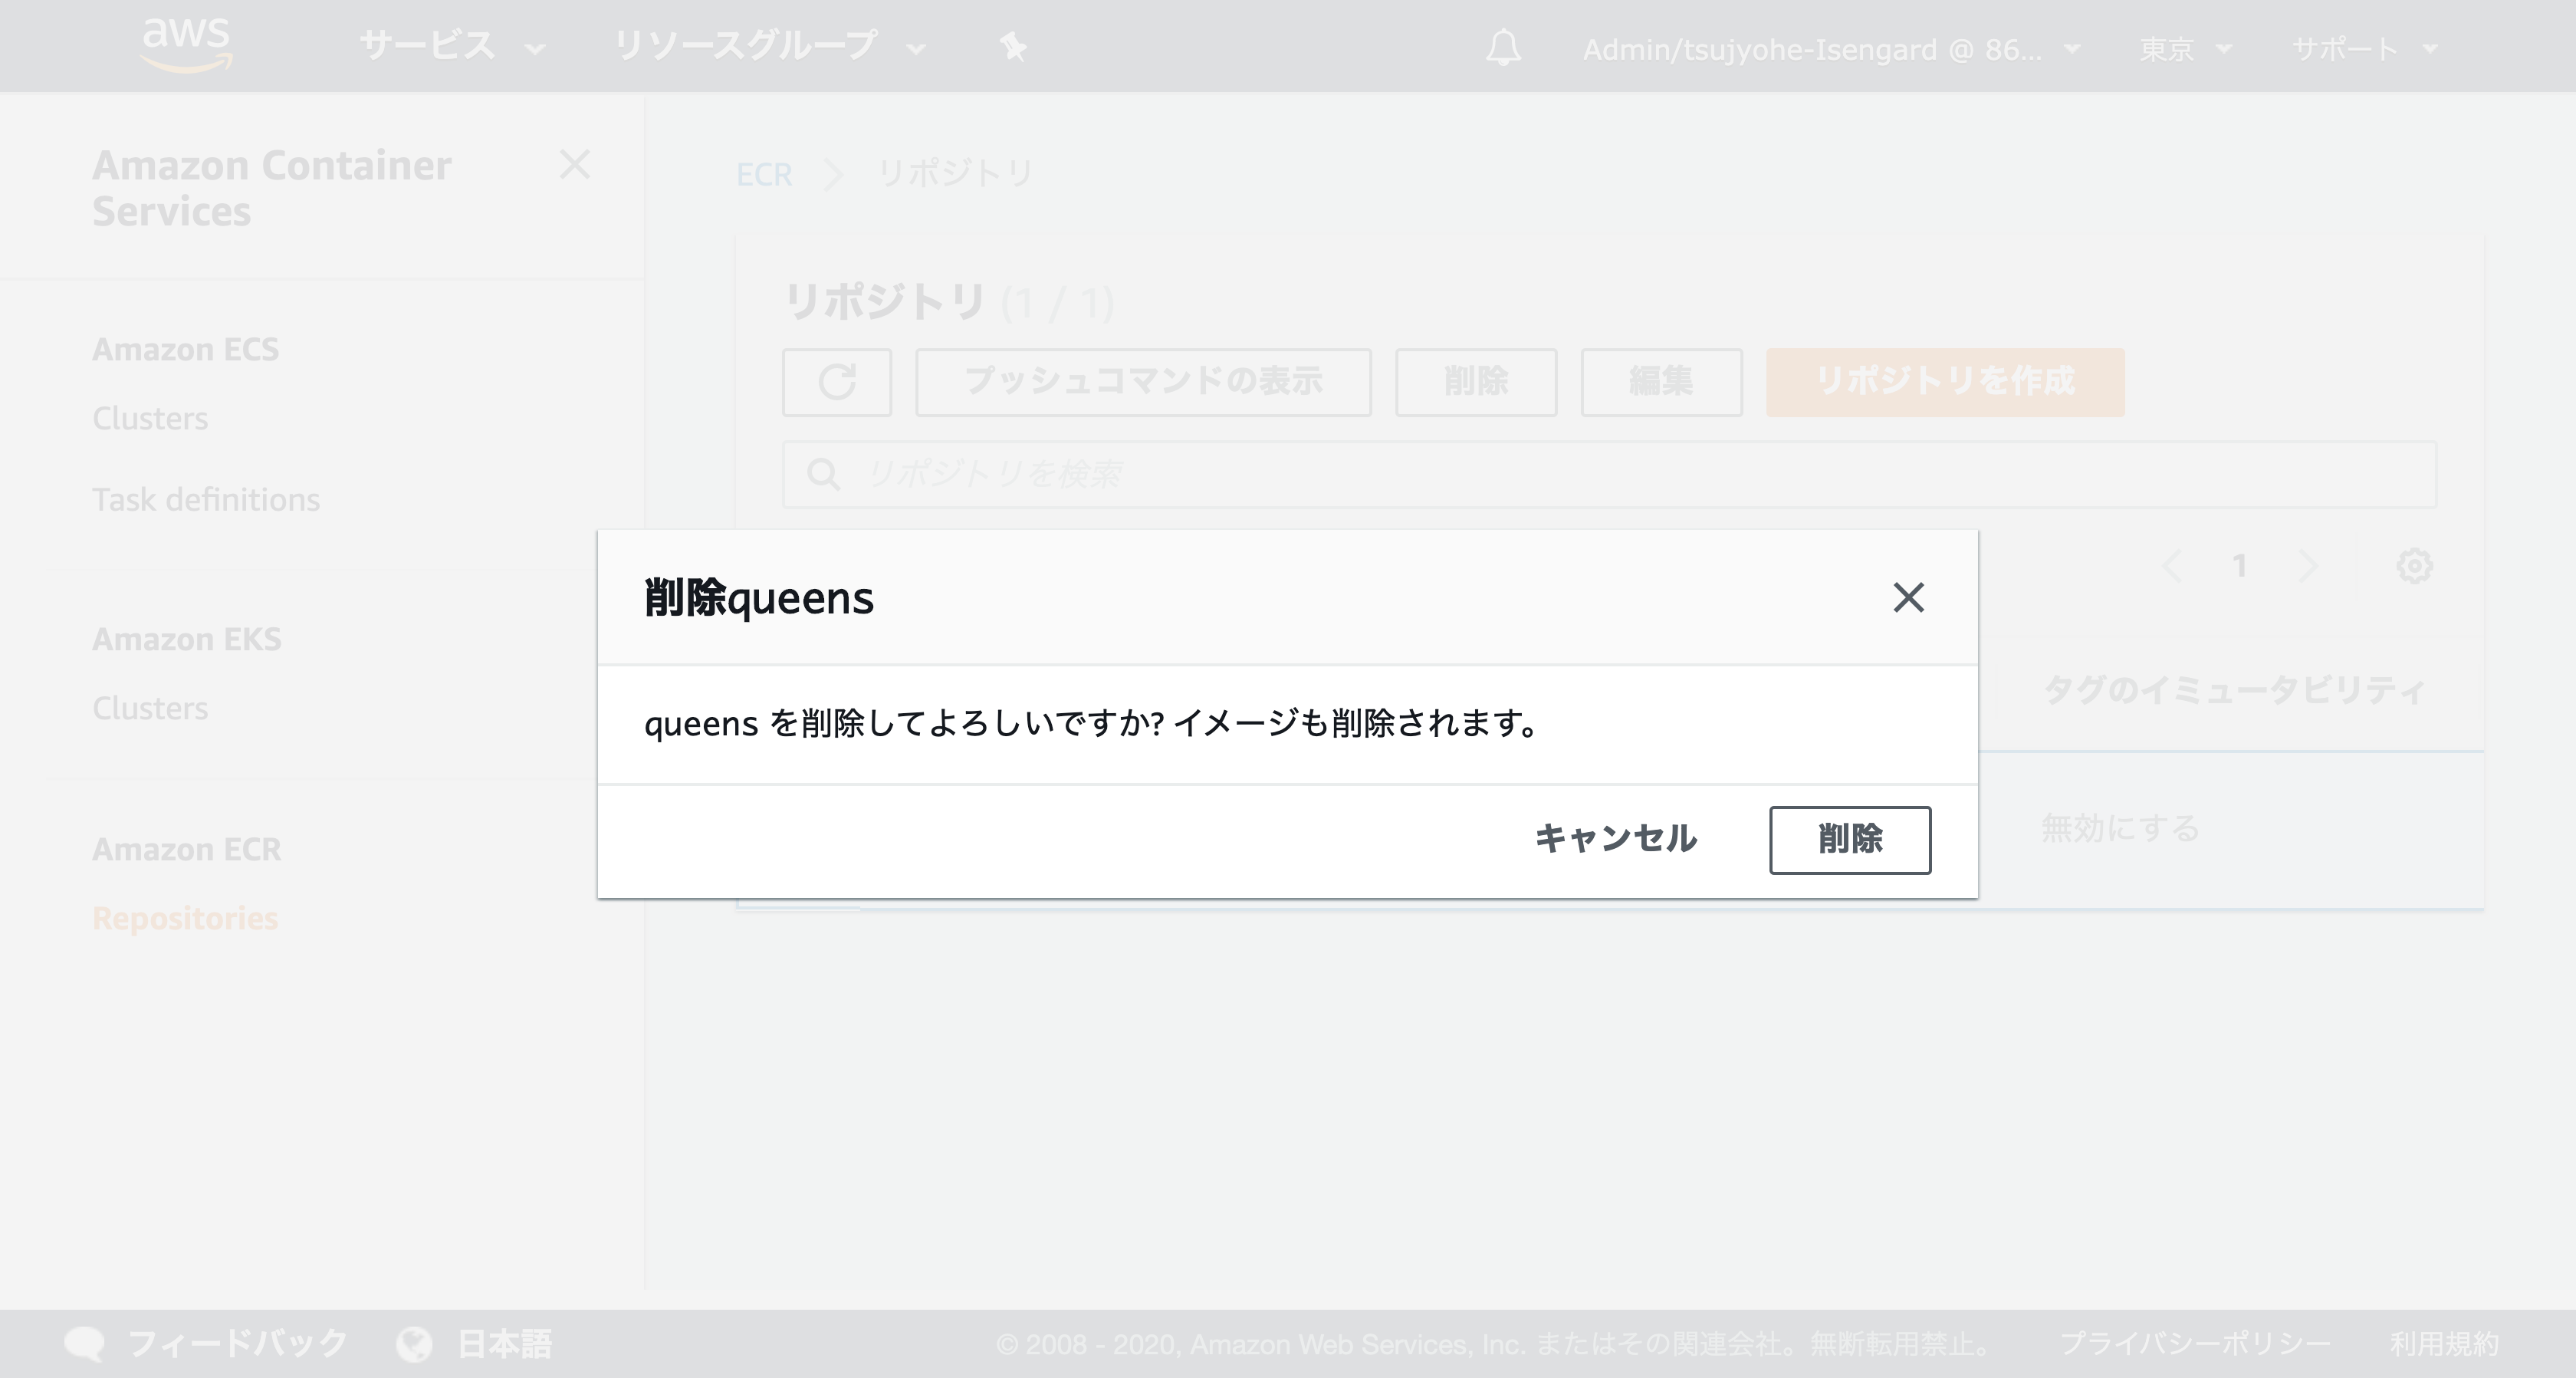Viewport: 2576px width, 1378px height.
Task: Click the Amazon EKS sidebar heading
Action: tap(187, 639)
